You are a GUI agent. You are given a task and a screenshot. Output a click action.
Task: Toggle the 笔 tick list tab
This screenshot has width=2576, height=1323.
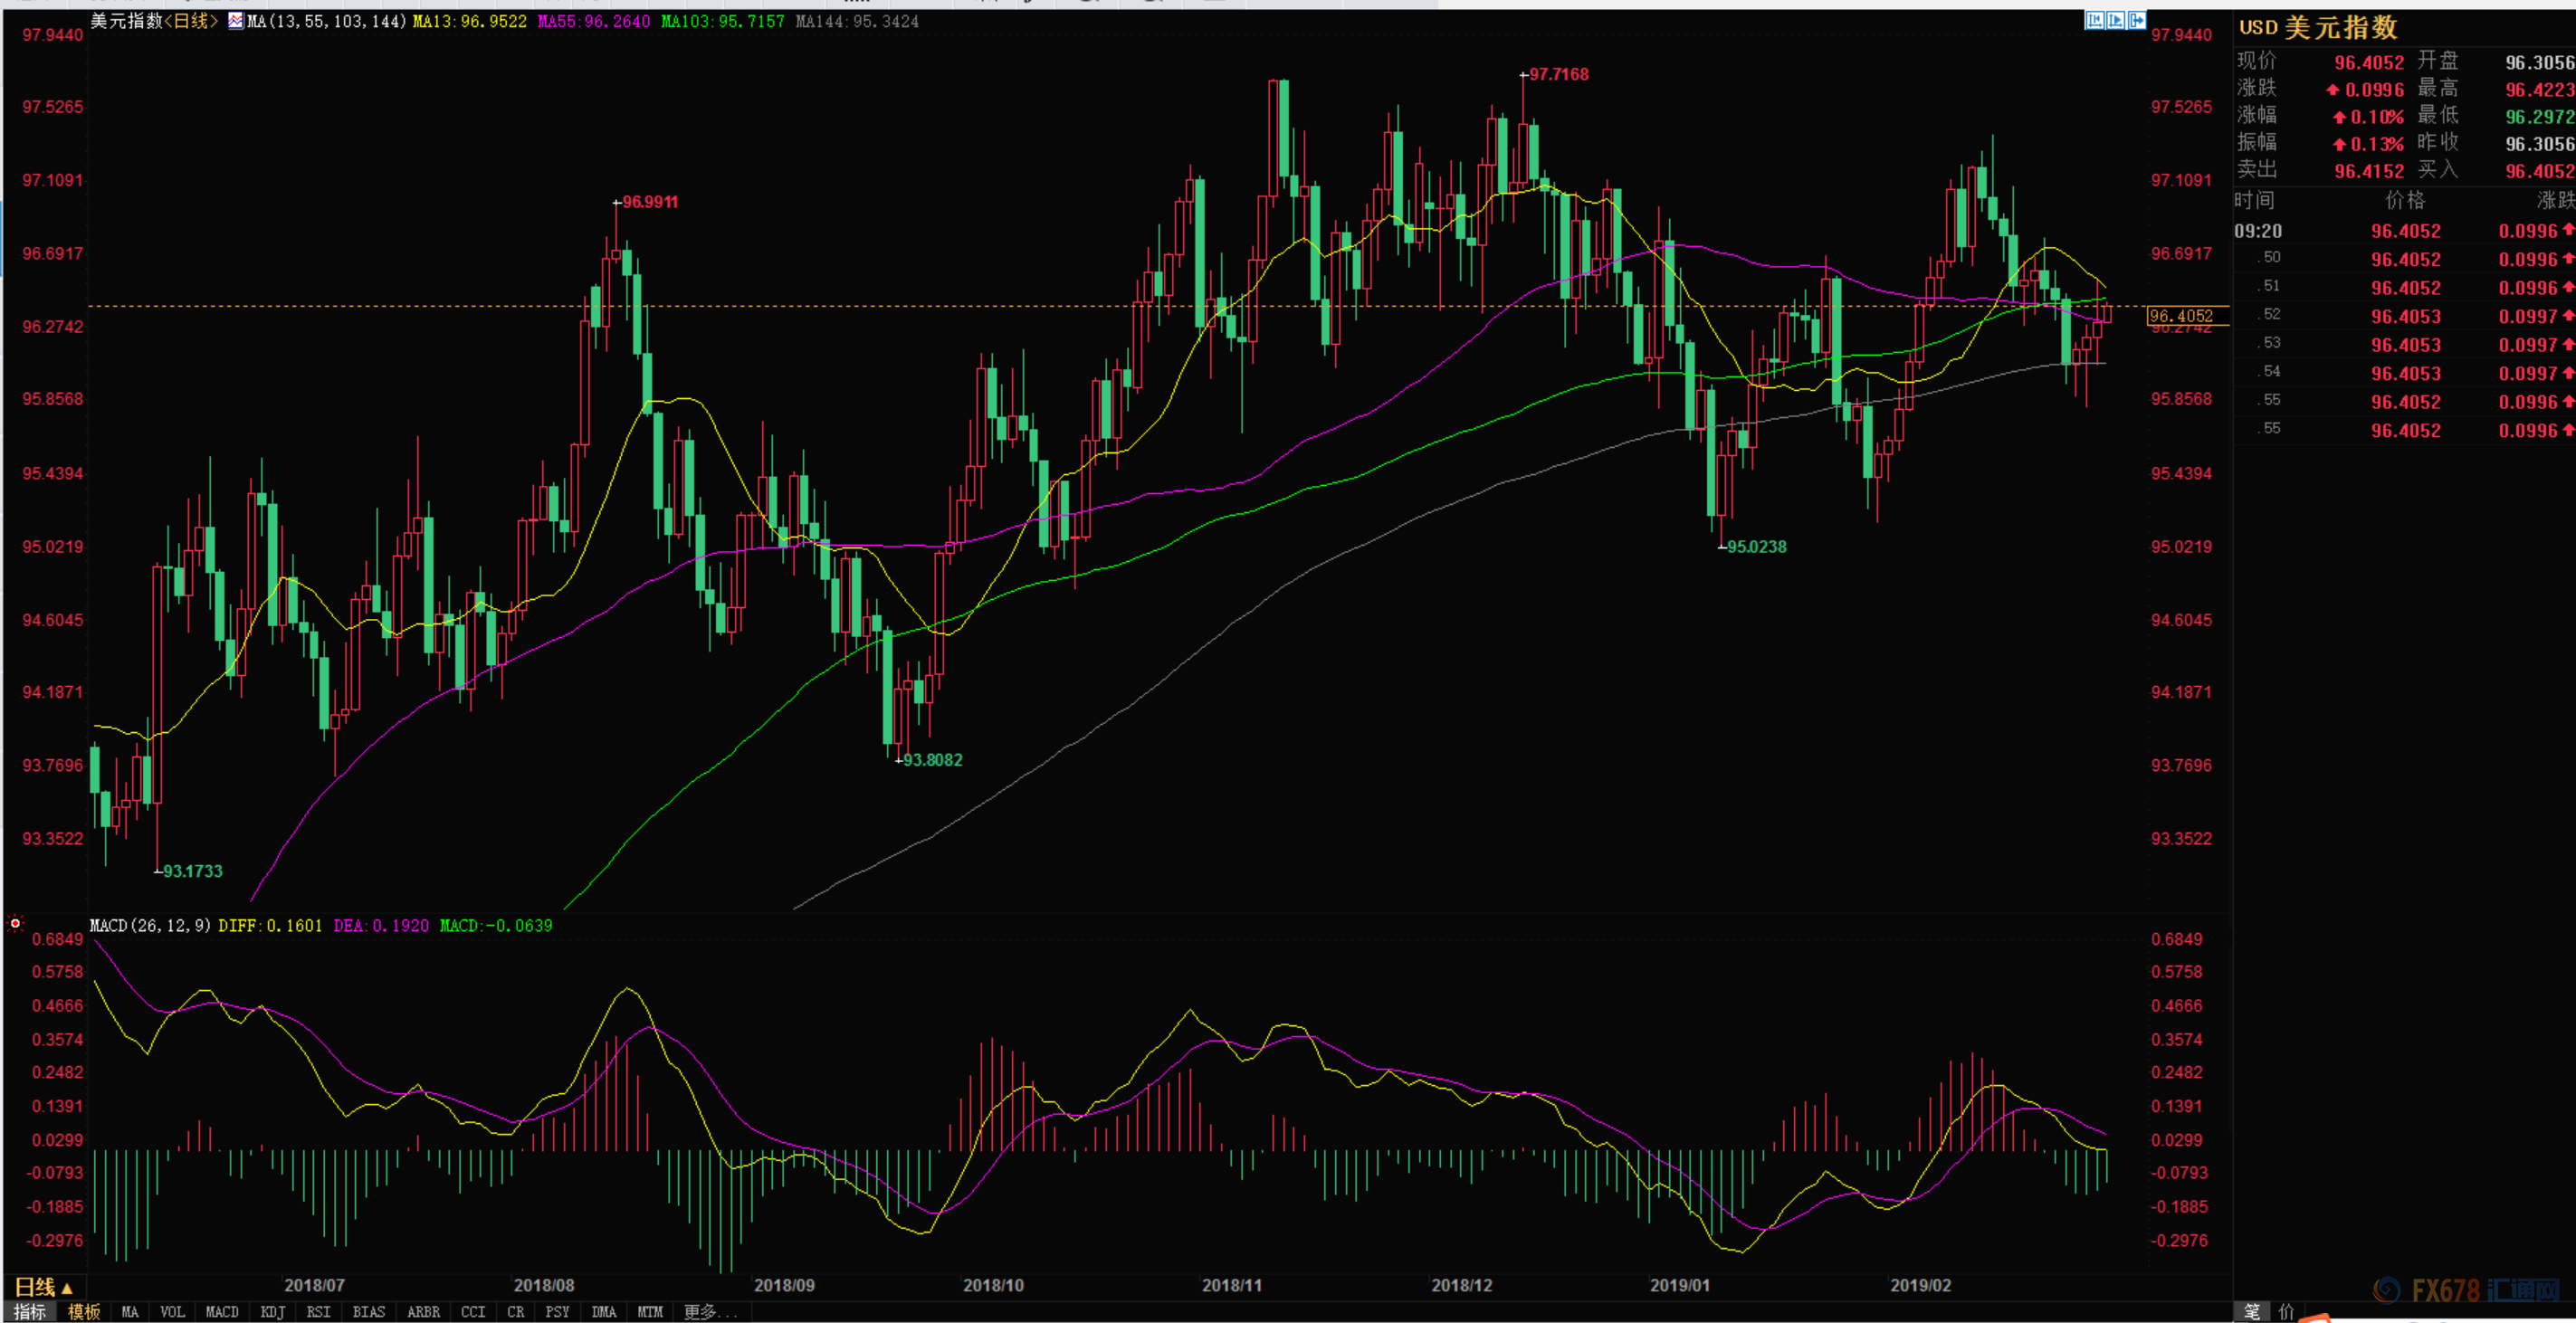pos(2252,1312)
